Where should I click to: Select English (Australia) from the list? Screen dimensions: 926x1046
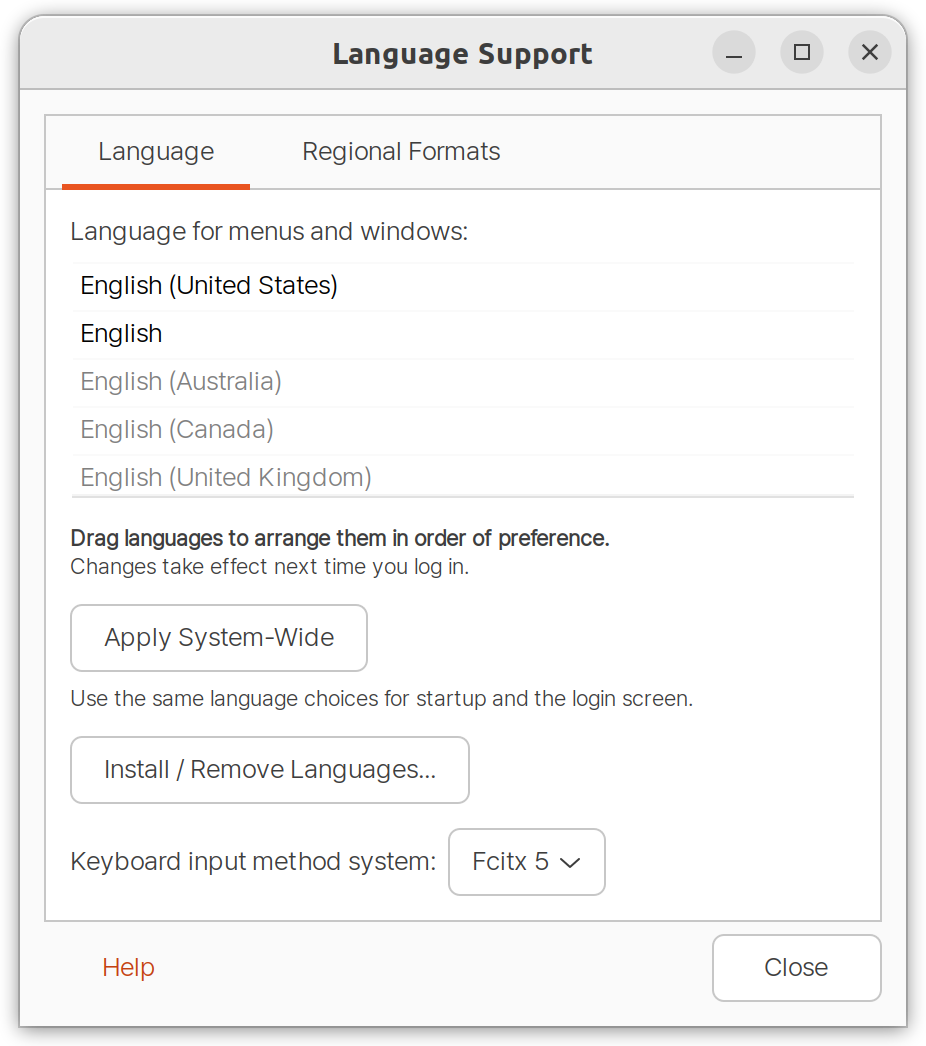point(181,381)
